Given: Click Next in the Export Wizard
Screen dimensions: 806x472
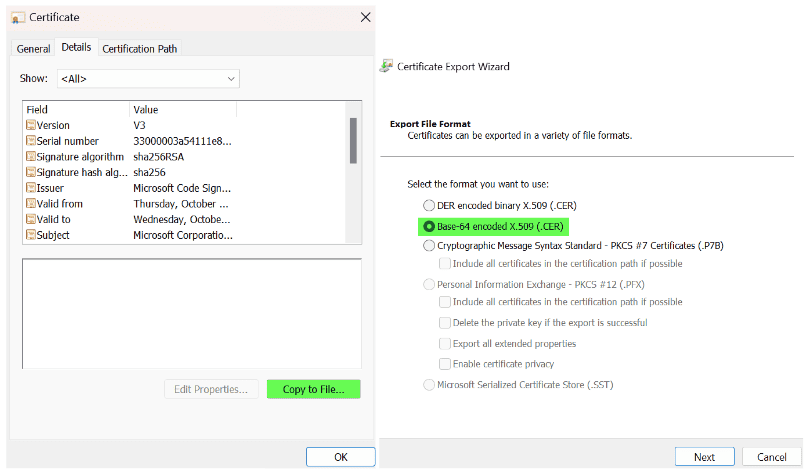Looking at the screenshot, I should point(704,457).
